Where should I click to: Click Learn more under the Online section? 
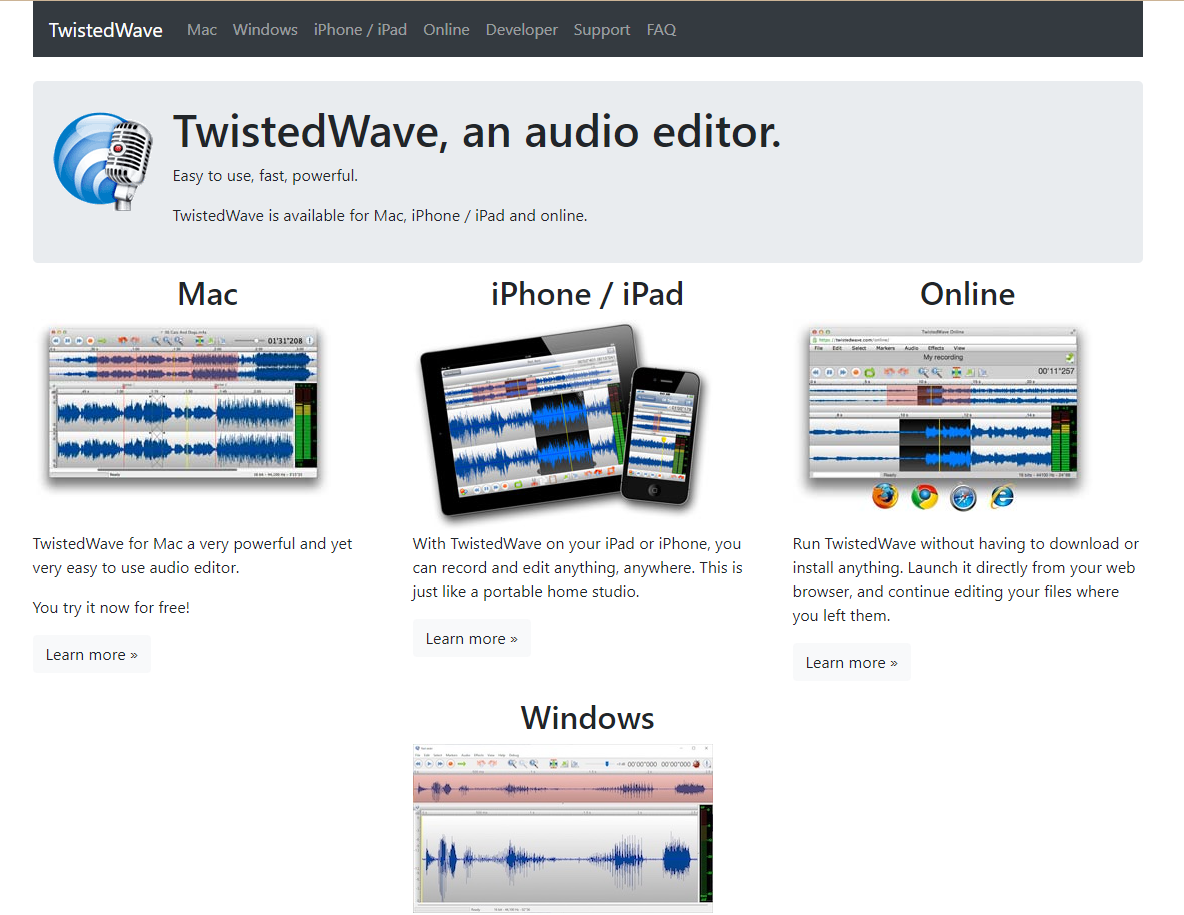pyautogui.click(x=851, y=661)
